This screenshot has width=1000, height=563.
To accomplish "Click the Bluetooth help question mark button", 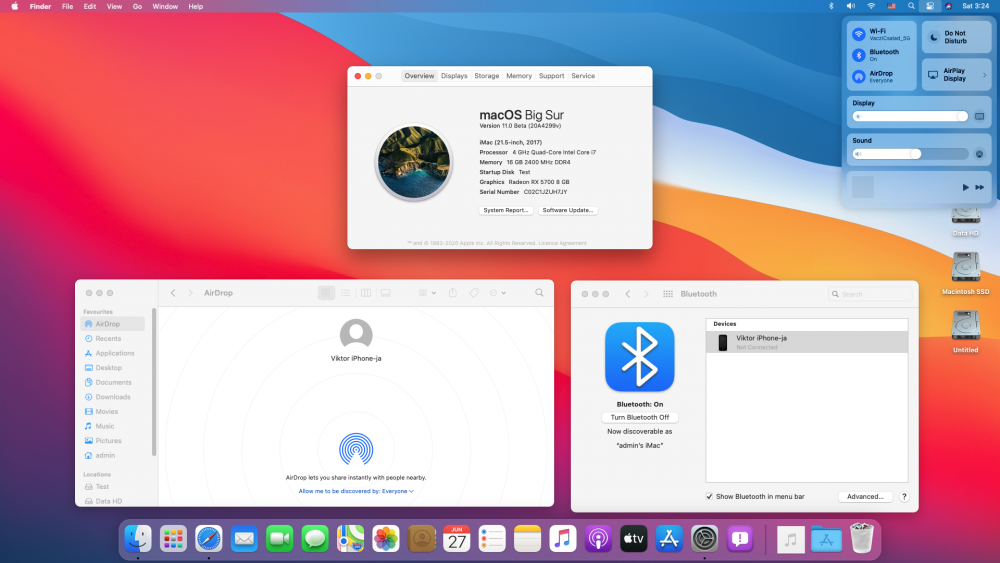I will point(904,496).
